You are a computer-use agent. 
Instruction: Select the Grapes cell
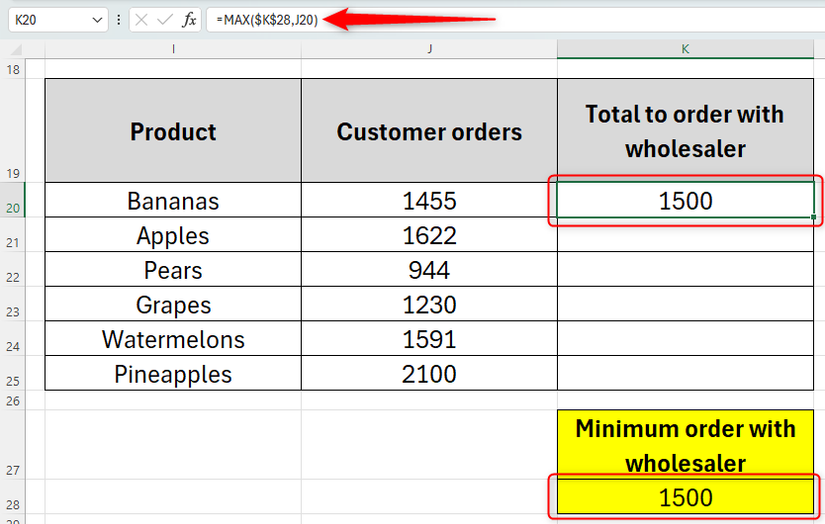pos(173,304)
